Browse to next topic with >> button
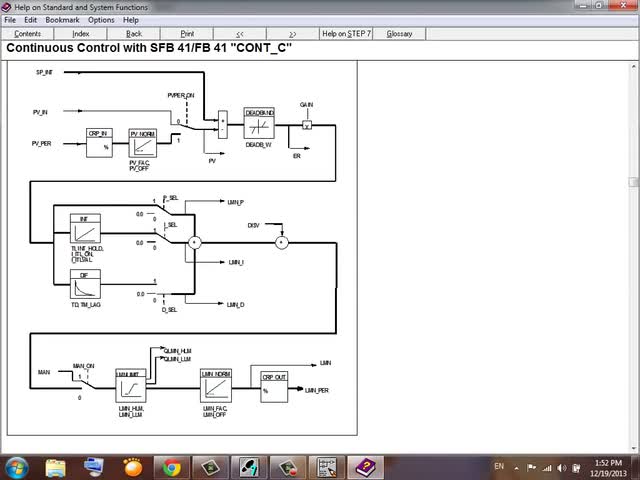The width and height of the screenshot is (640, 480). coord(293,34)
